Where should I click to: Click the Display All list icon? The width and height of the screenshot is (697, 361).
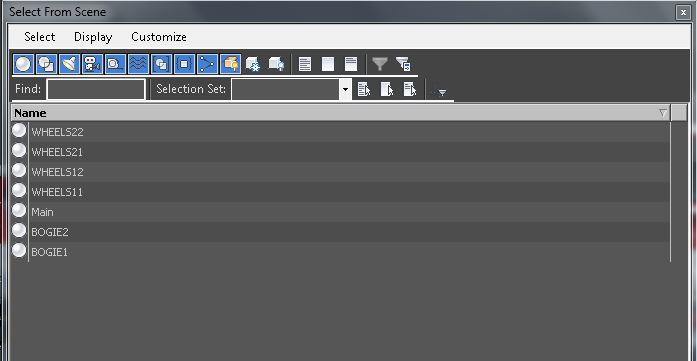click(305, 64)
